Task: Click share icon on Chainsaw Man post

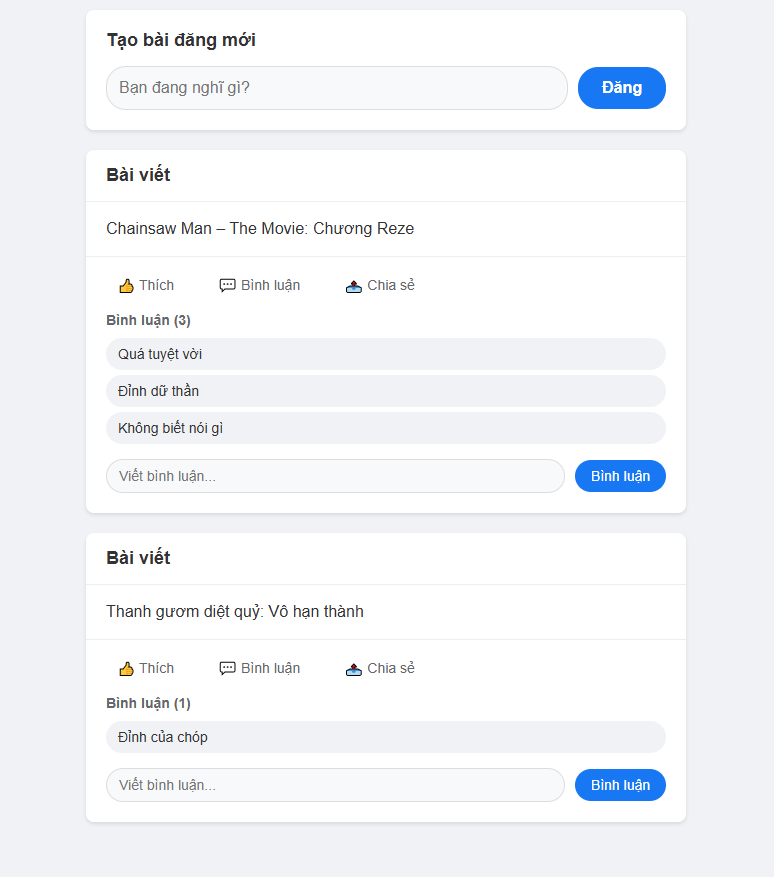Action: (354, 286)
